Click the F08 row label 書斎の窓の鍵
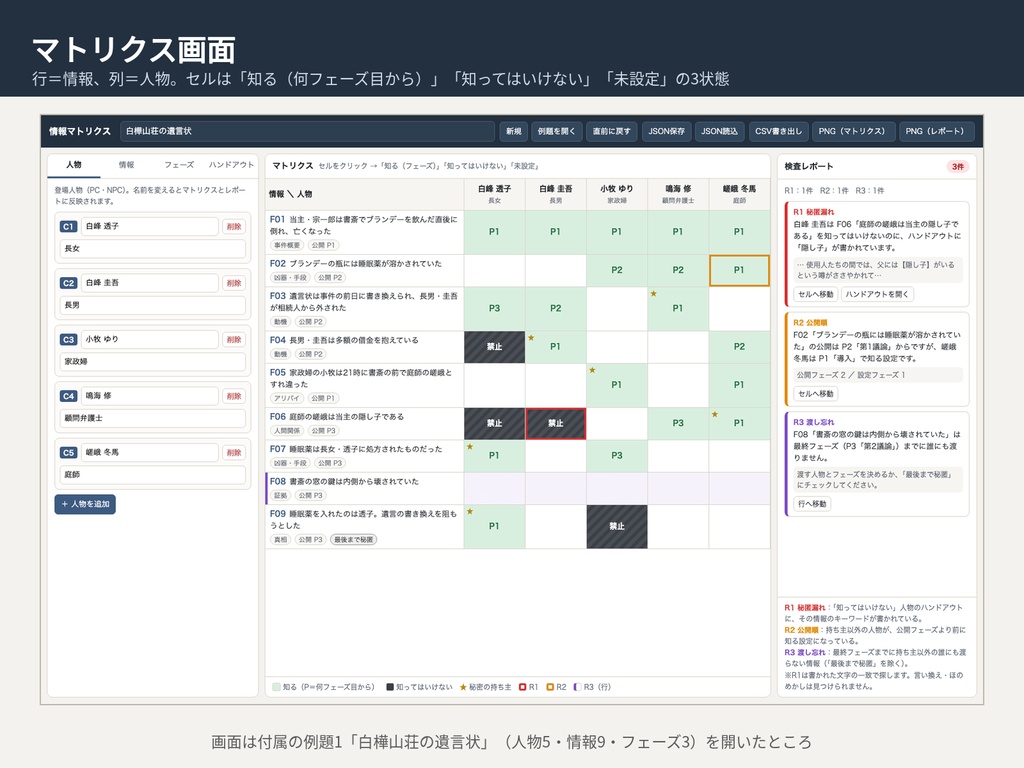Image resolution: width=1024 pixels, height=768 pixels. [364, 488]
